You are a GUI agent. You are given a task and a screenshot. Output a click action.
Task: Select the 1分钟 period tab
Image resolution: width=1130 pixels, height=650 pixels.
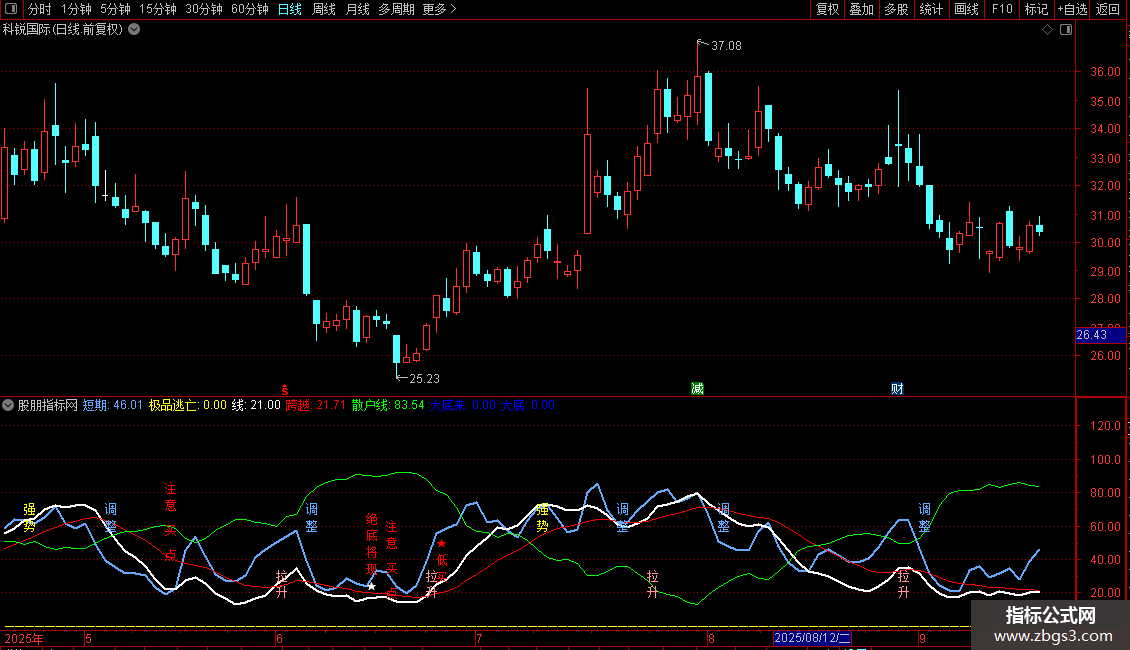tap(76, 9)
